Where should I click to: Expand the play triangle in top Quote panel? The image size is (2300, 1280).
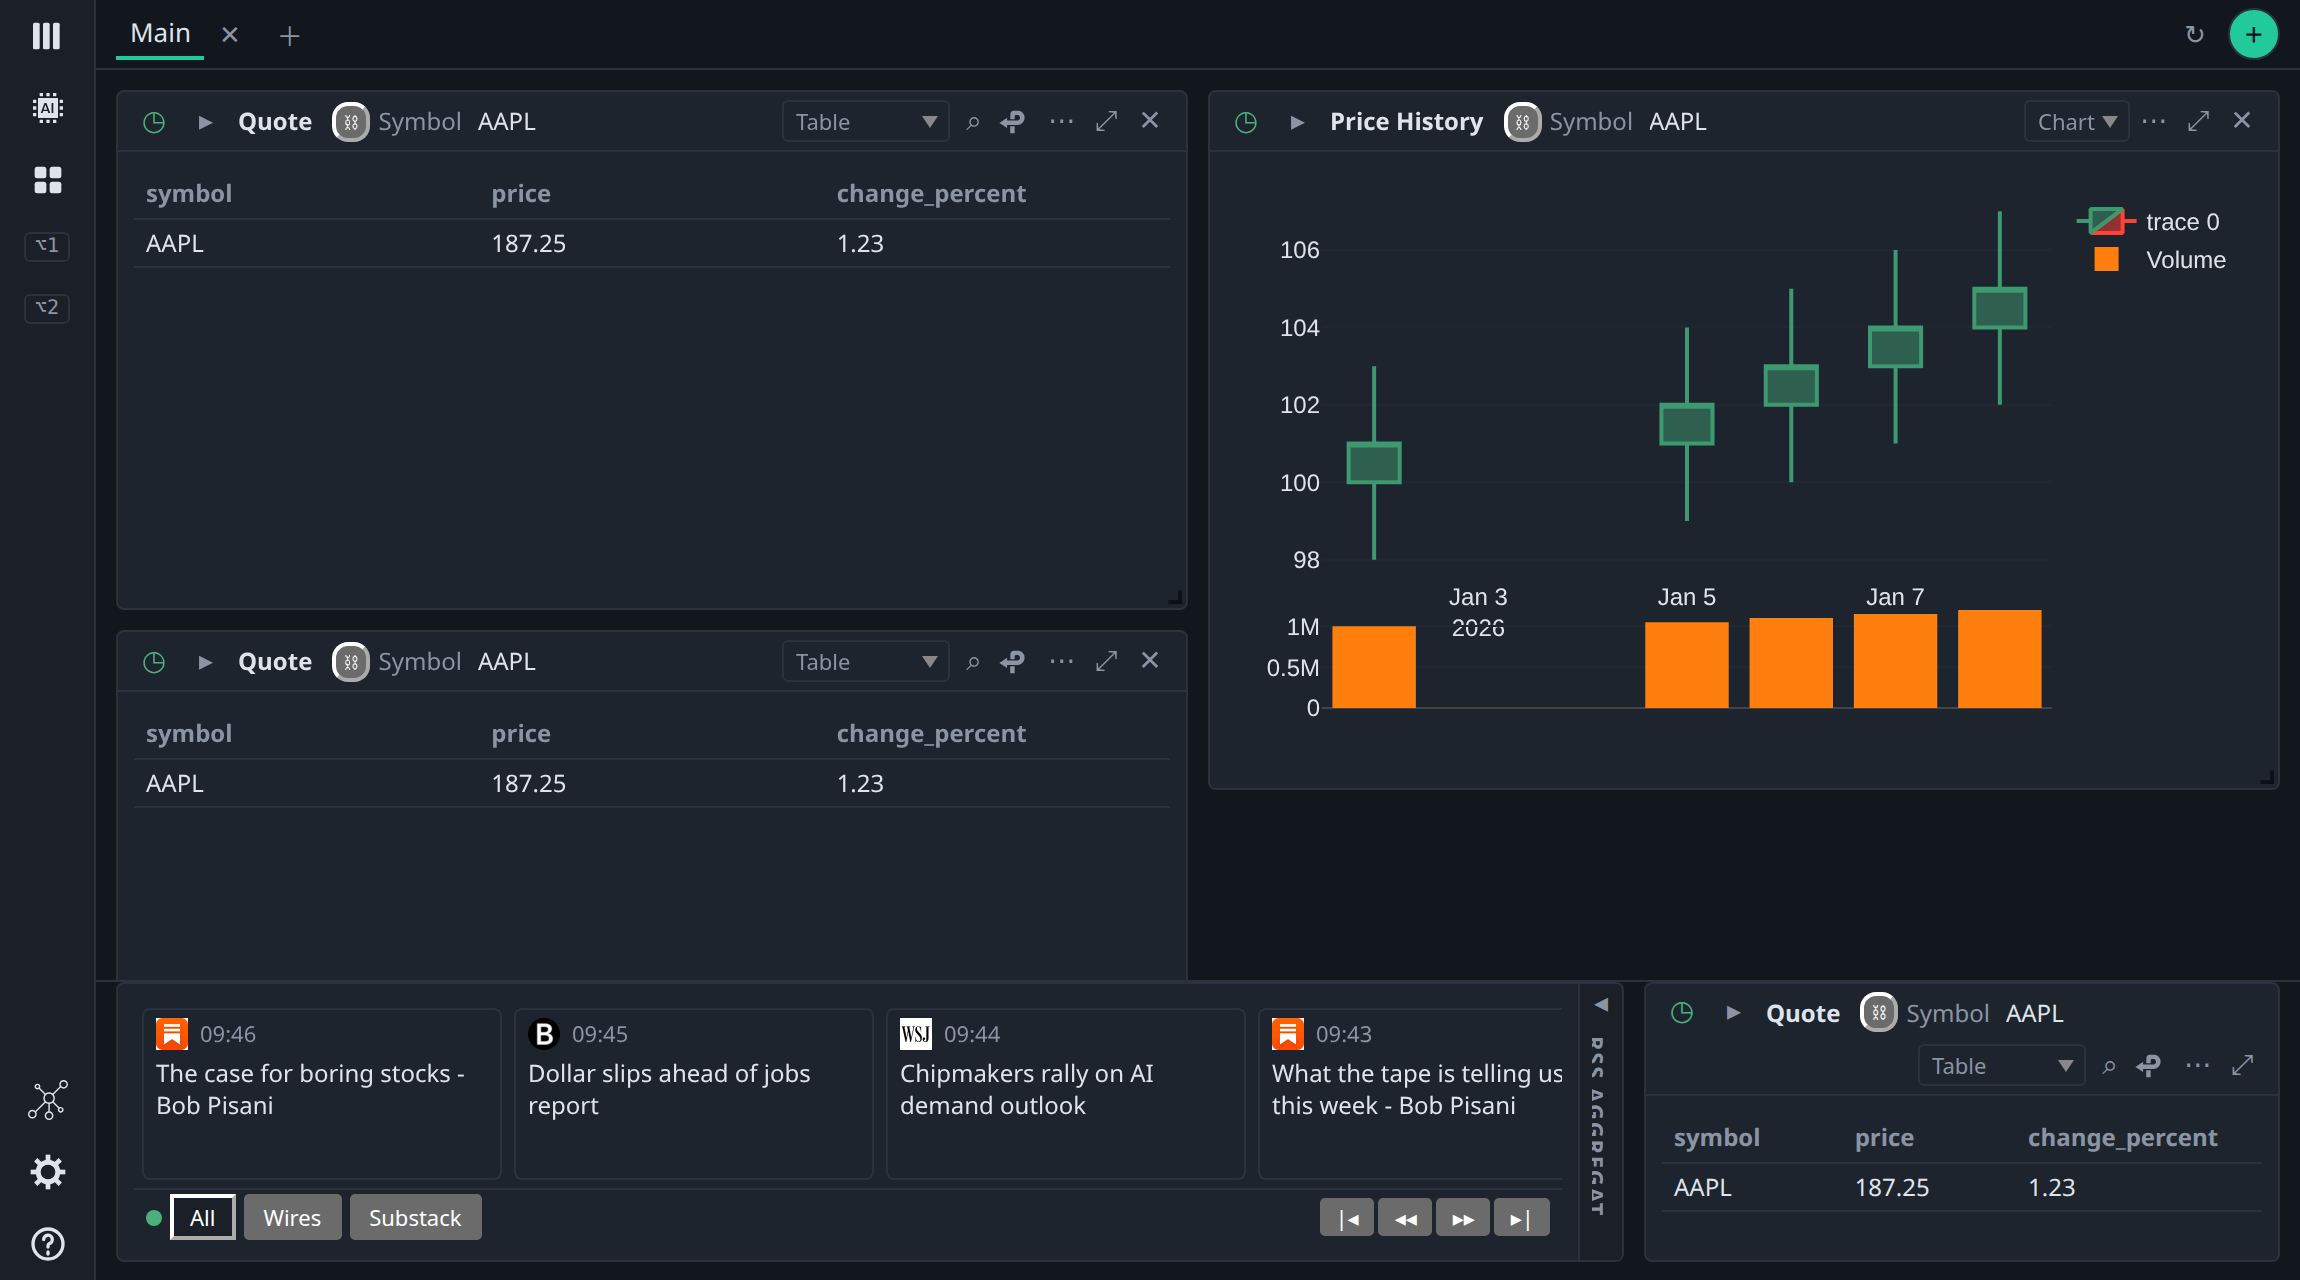[205, 122]
